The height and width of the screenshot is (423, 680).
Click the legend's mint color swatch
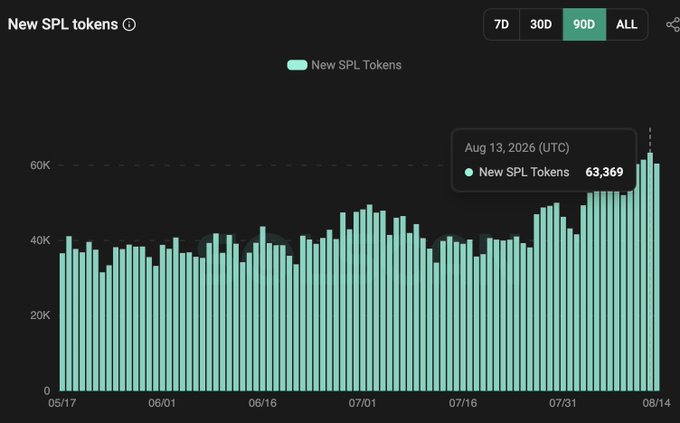(297, 65)
